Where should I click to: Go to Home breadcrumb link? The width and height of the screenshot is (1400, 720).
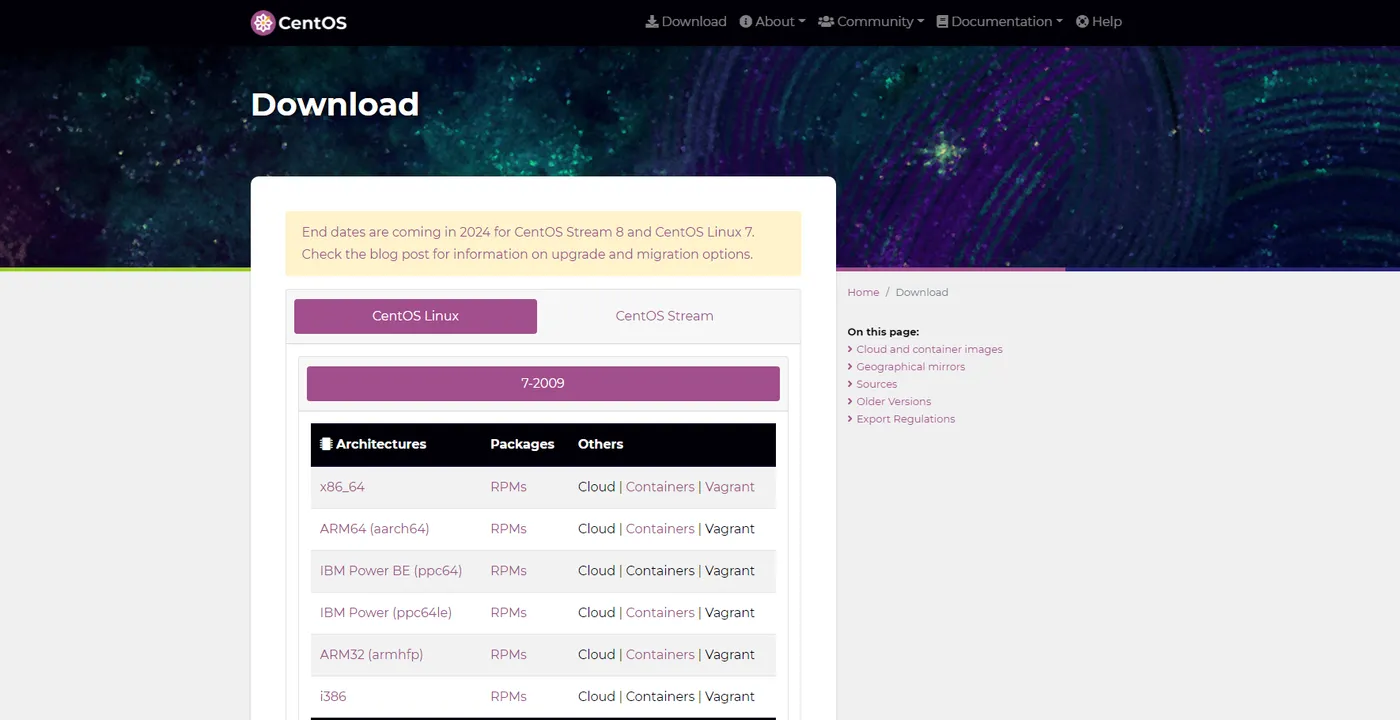click(x=863, y=293)
